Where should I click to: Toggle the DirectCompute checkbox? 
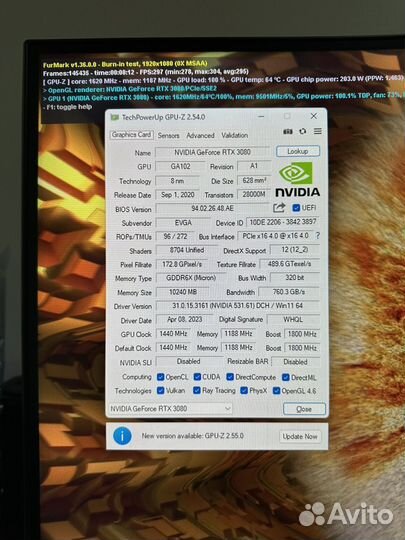[x=230, y=377]
